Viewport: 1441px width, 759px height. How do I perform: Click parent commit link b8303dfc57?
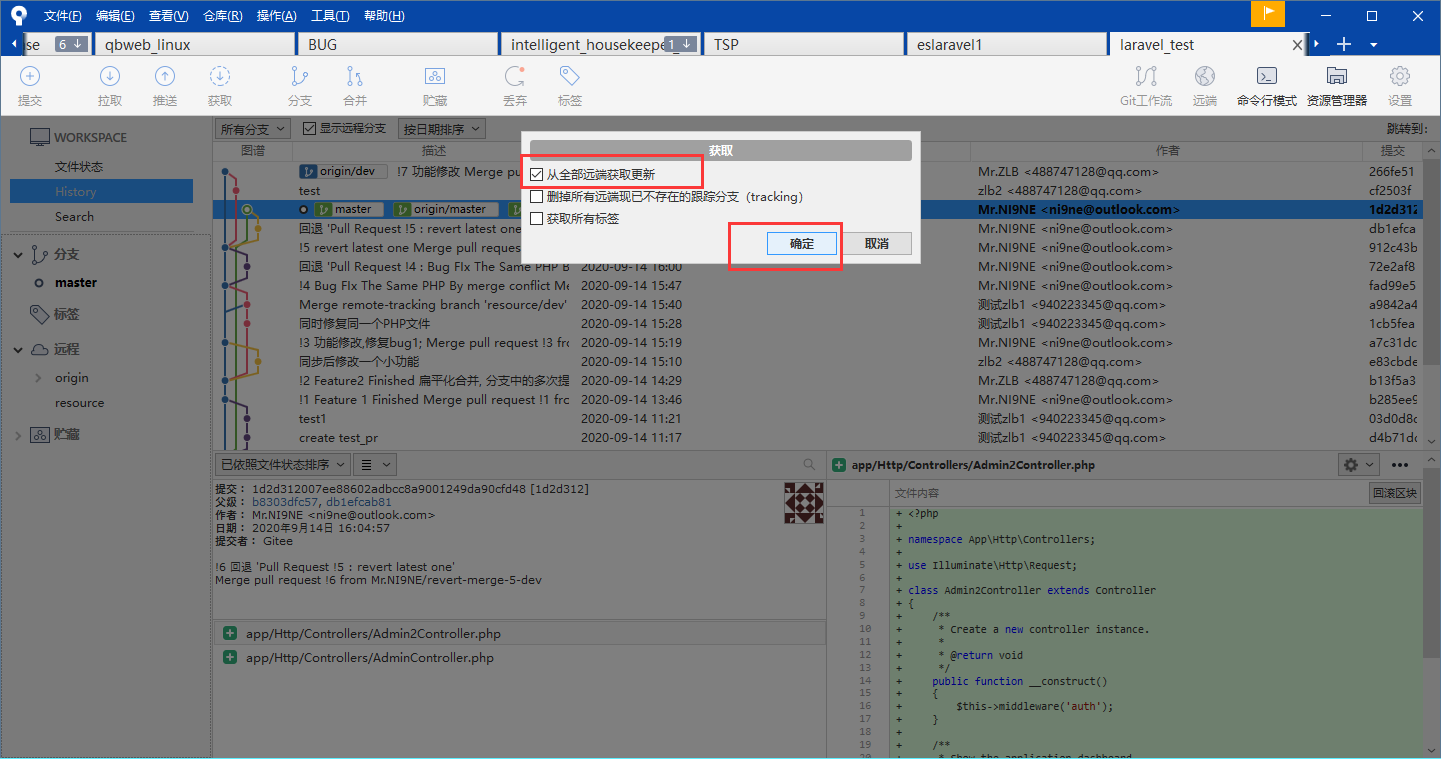285,502
